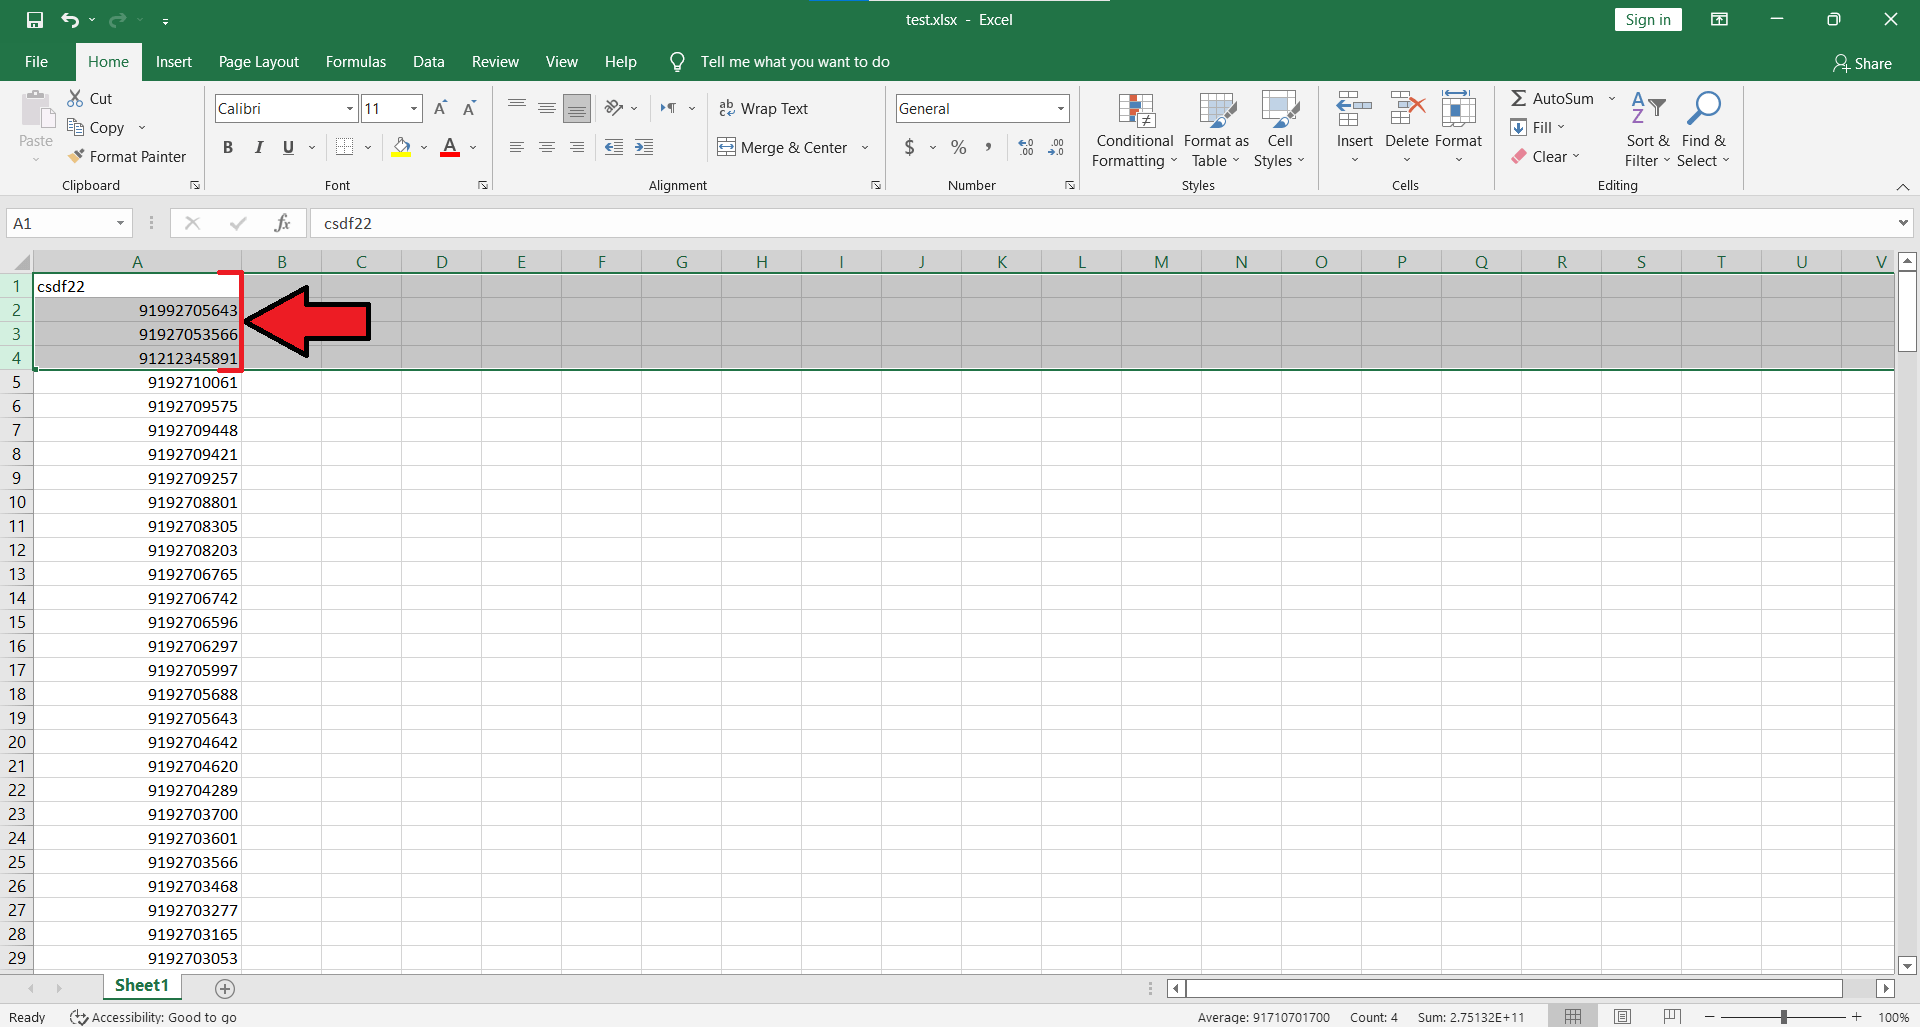1920x1027 pixels.
Task: Click the Format Painter brush icon
Action: [76, 157]
